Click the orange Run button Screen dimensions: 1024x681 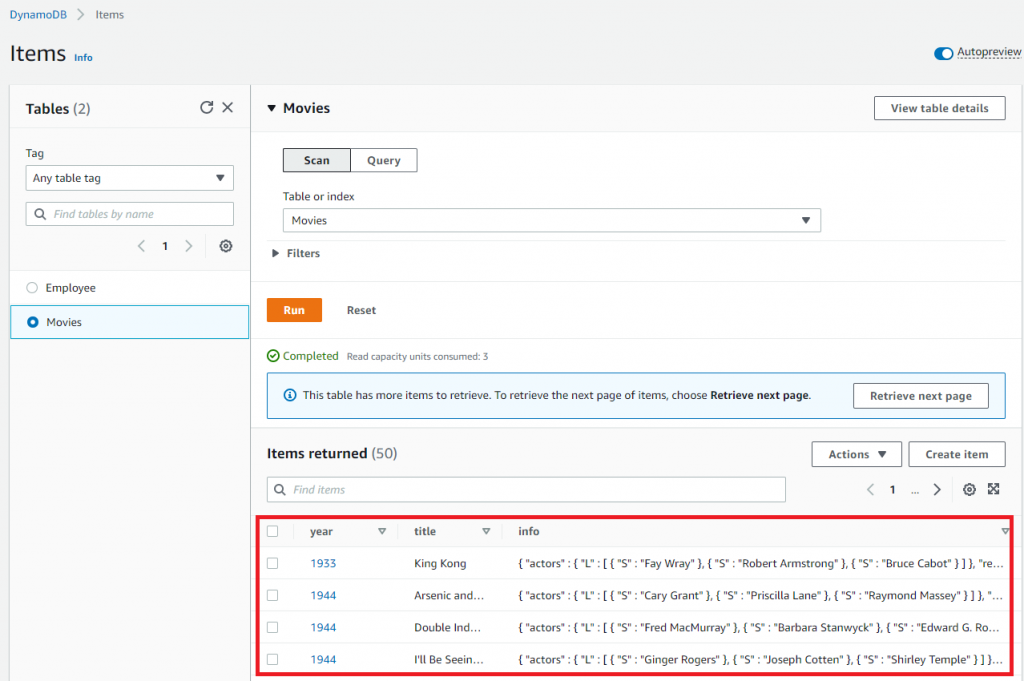294,310
